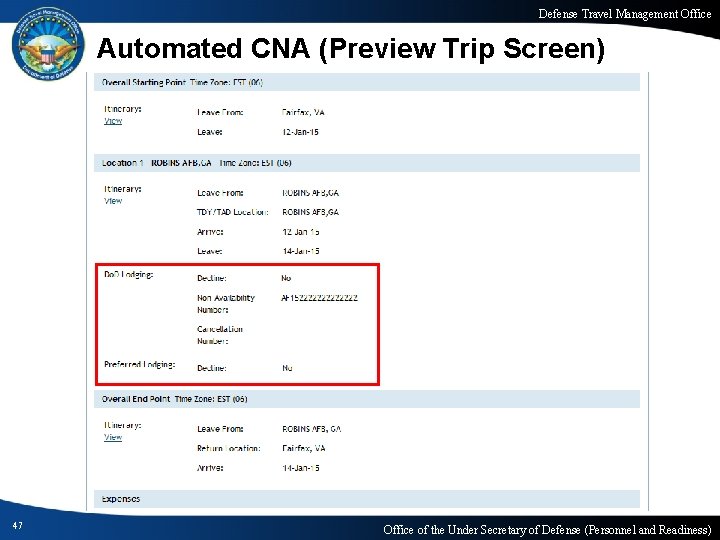
Task: Click the TDY/TAD Location value ROBINS AFB,GA
Action: (x=310, y=212)
